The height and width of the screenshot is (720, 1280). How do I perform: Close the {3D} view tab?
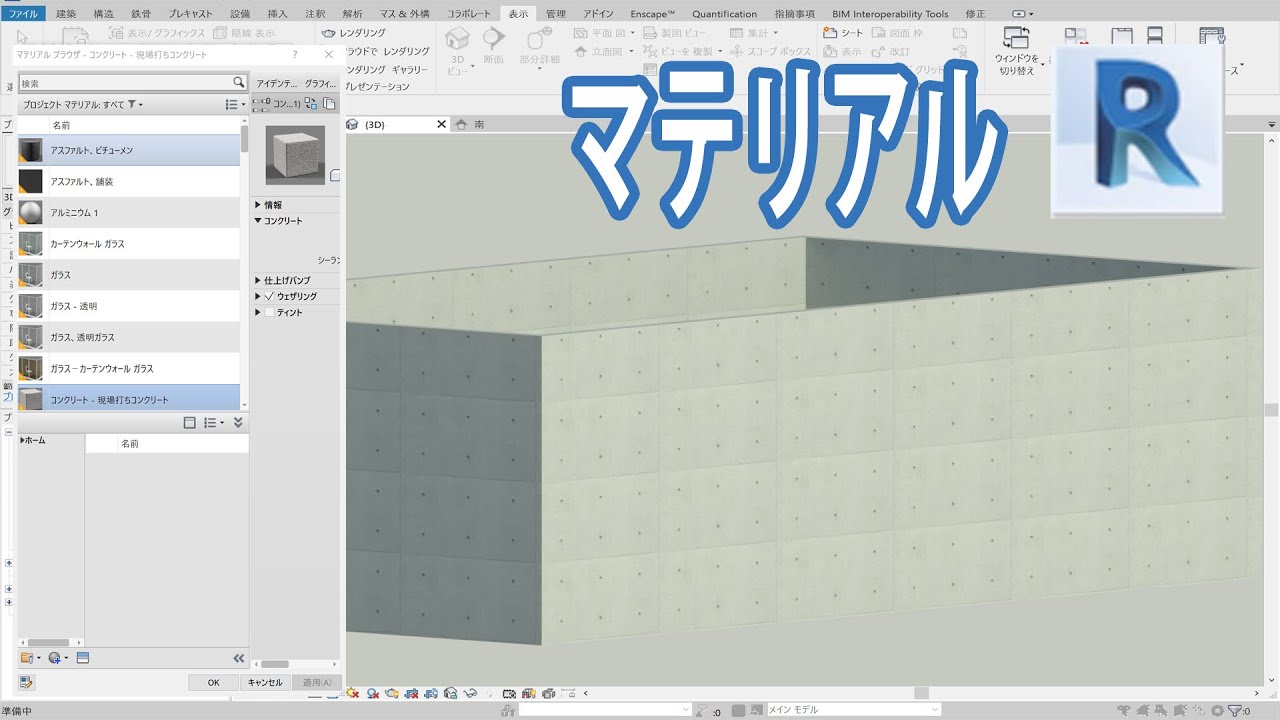(441, 124)
